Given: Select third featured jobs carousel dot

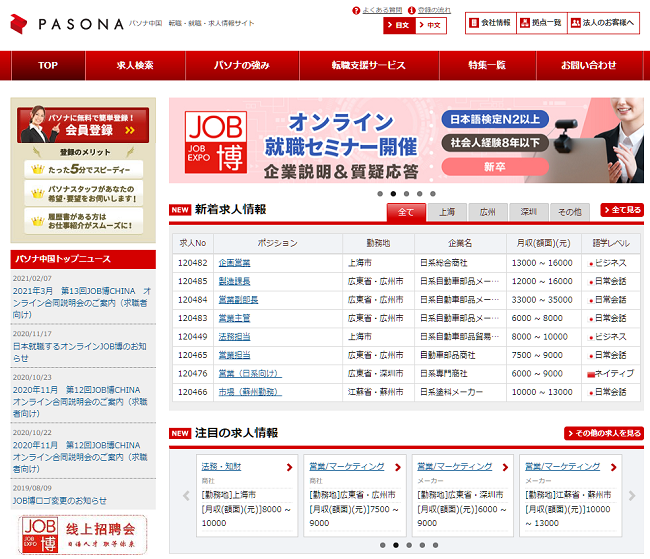Looking at the screenshot, I should (x=409, y=545).
